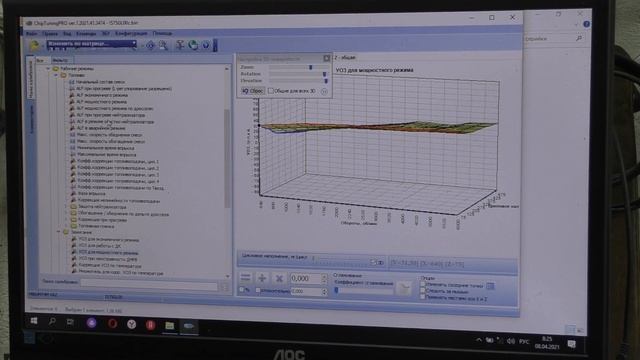
Task: Select 'УОЗ для мощностного режима' map
Action: (108, 252)
